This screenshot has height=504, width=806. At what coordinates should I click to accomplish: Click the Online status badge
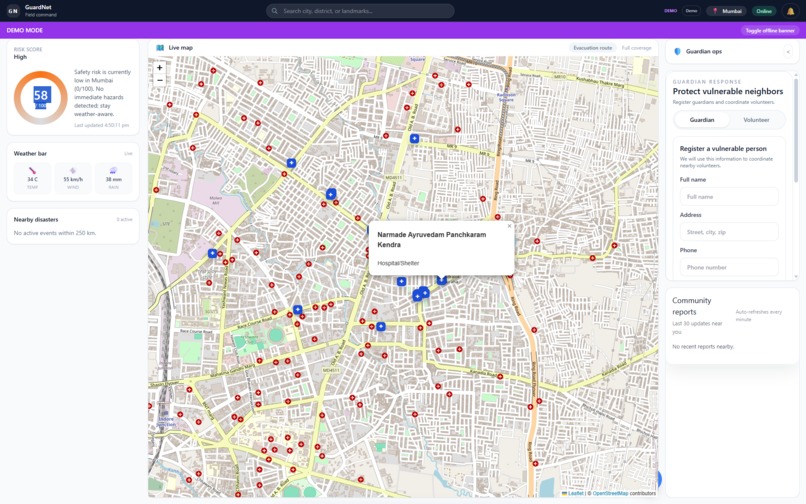[x=764, y=11]
